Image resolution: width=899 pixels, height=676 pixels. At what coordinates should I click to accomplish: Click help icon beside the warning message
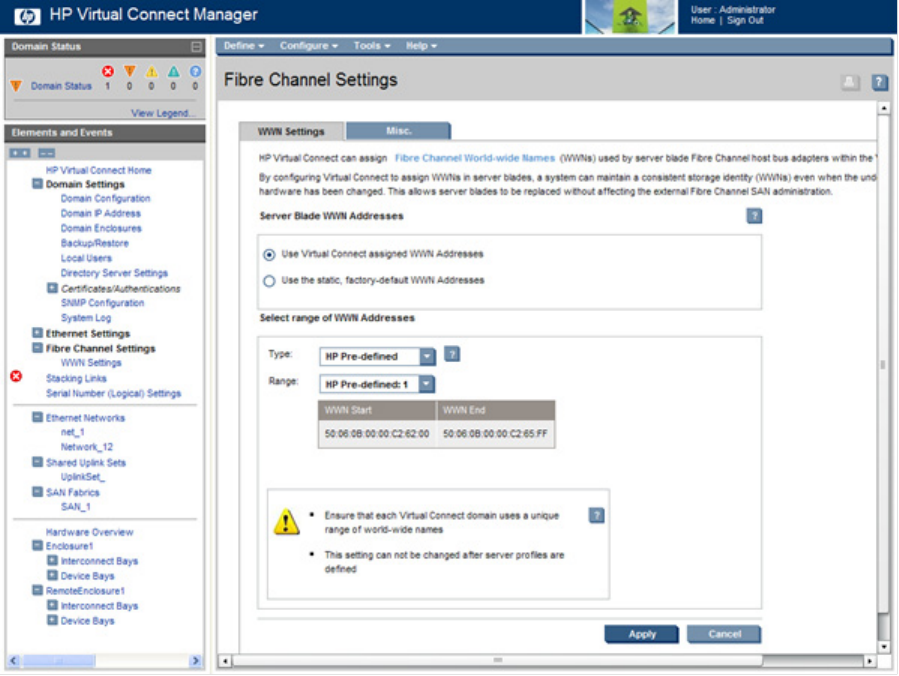(597, 516)
